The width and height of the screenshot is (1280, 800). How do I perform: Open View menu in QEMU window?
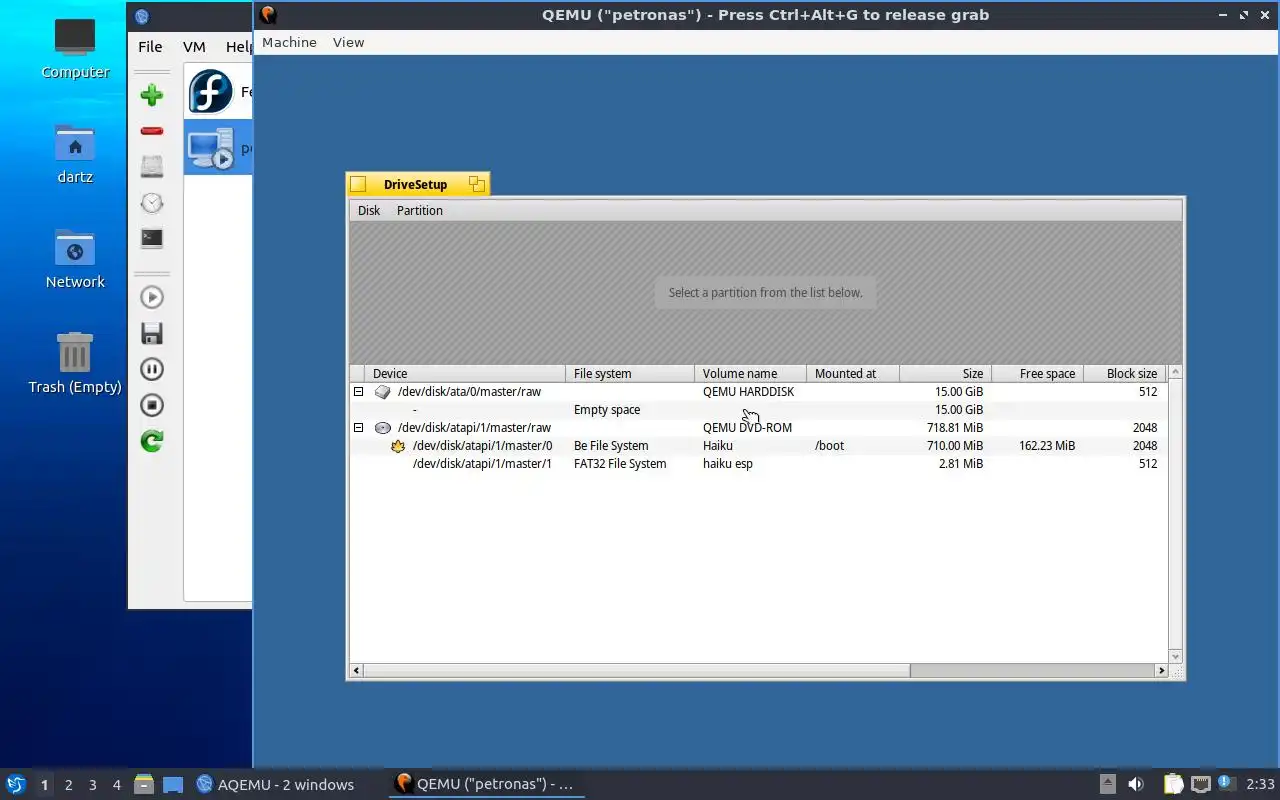pos(348,42)
